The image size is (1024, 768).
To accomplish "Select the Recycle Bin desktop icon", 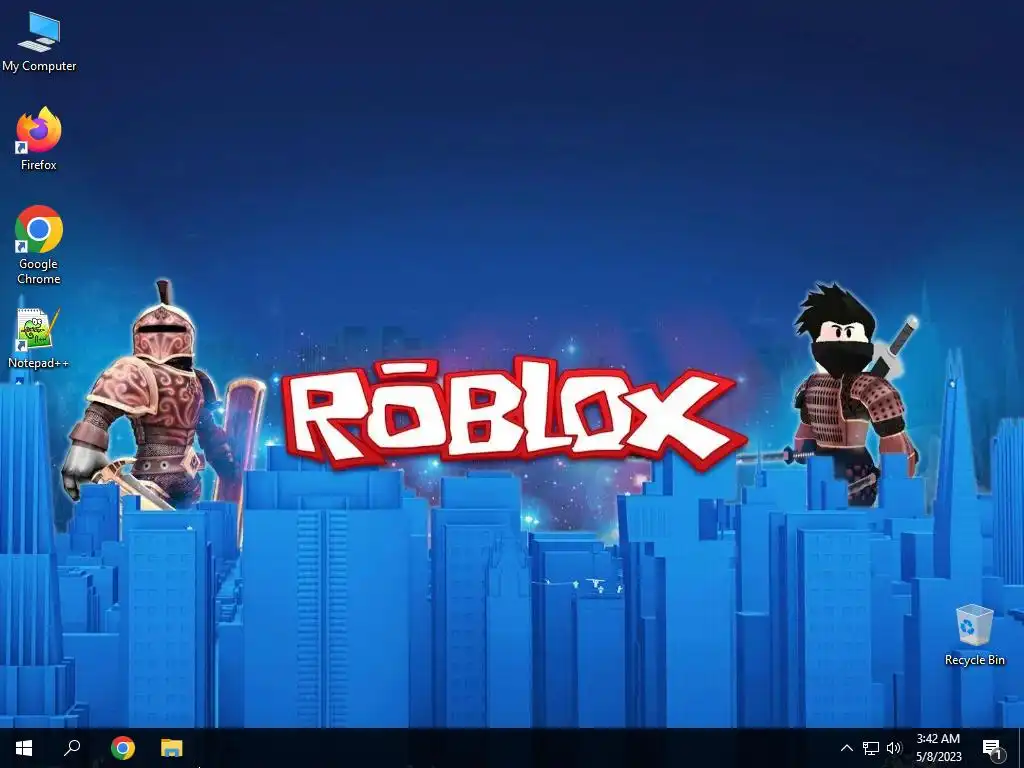I will 974,635.
